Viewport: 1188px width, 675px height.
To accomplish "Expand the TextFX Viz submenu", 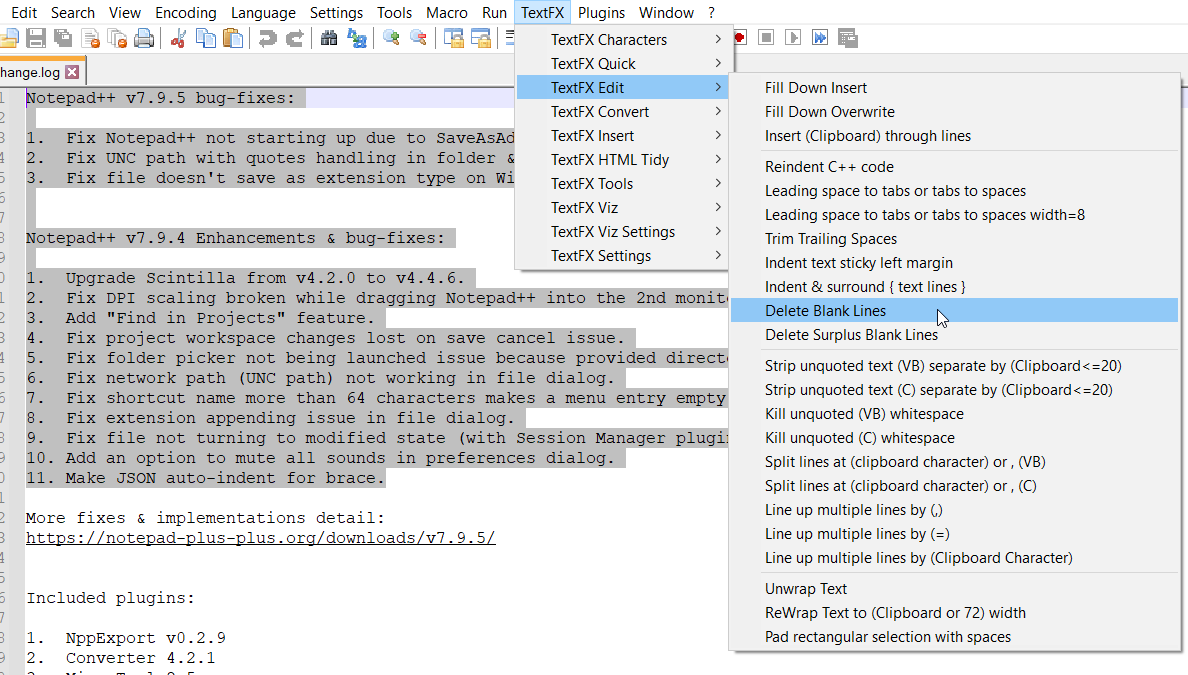I will [x=621, y=208].
